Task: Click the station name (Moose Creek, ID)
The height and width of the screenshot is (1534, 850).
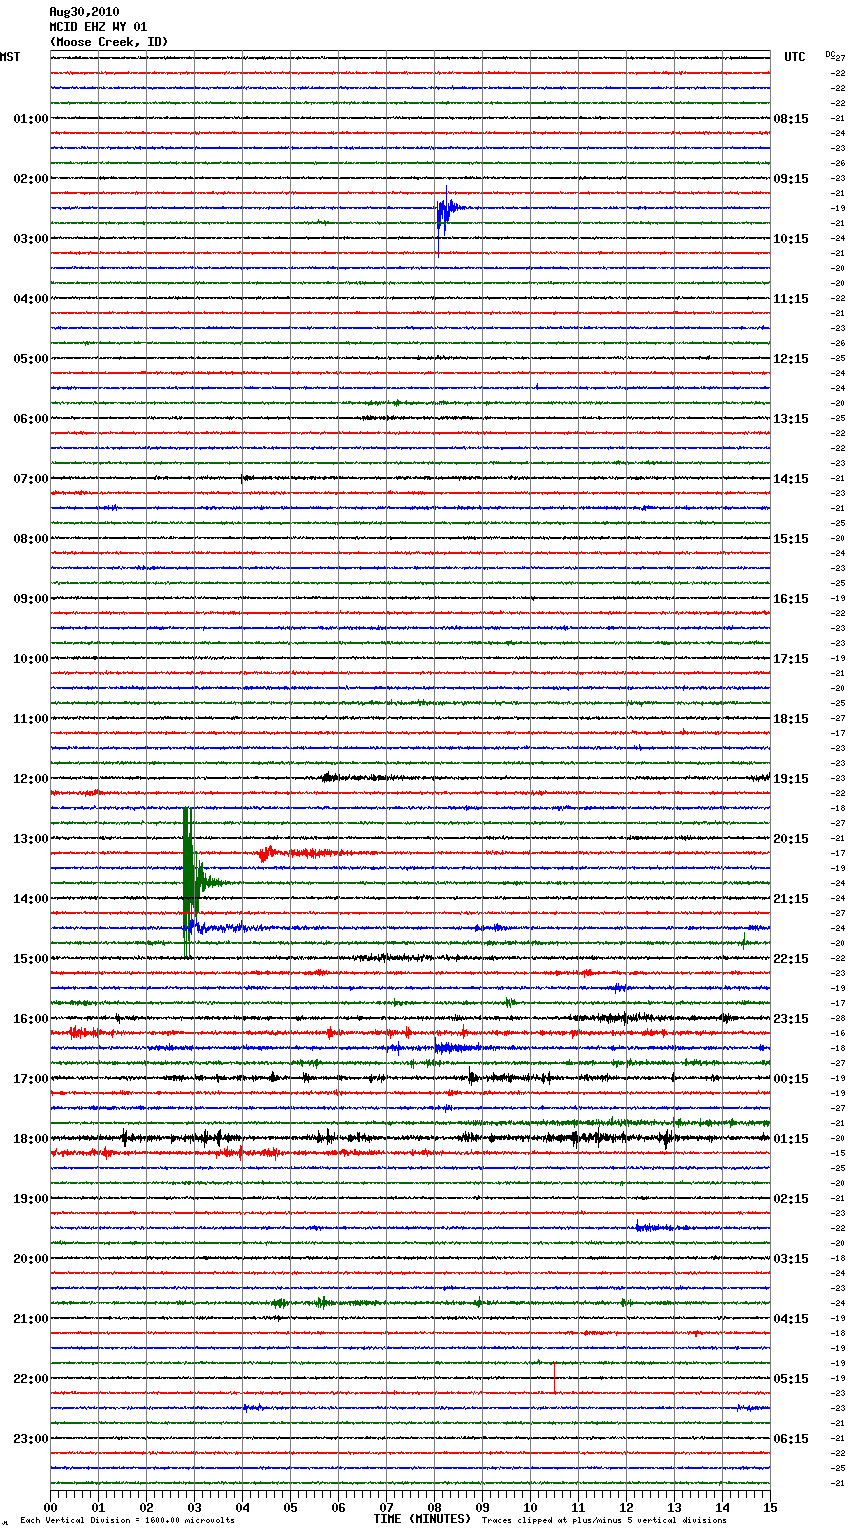Action: [109, 42]
